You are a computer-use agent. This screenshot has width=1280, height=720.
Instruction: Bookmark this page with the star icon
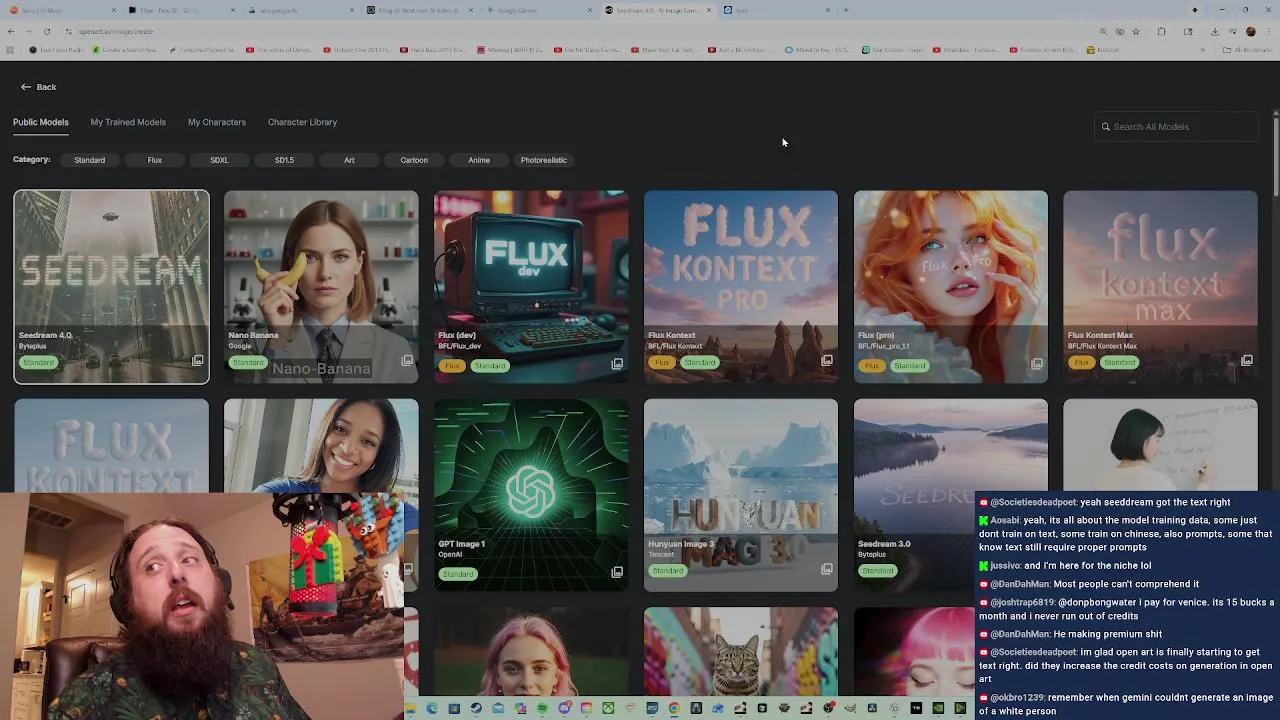pyautogui.click(x=1136, y=31)
